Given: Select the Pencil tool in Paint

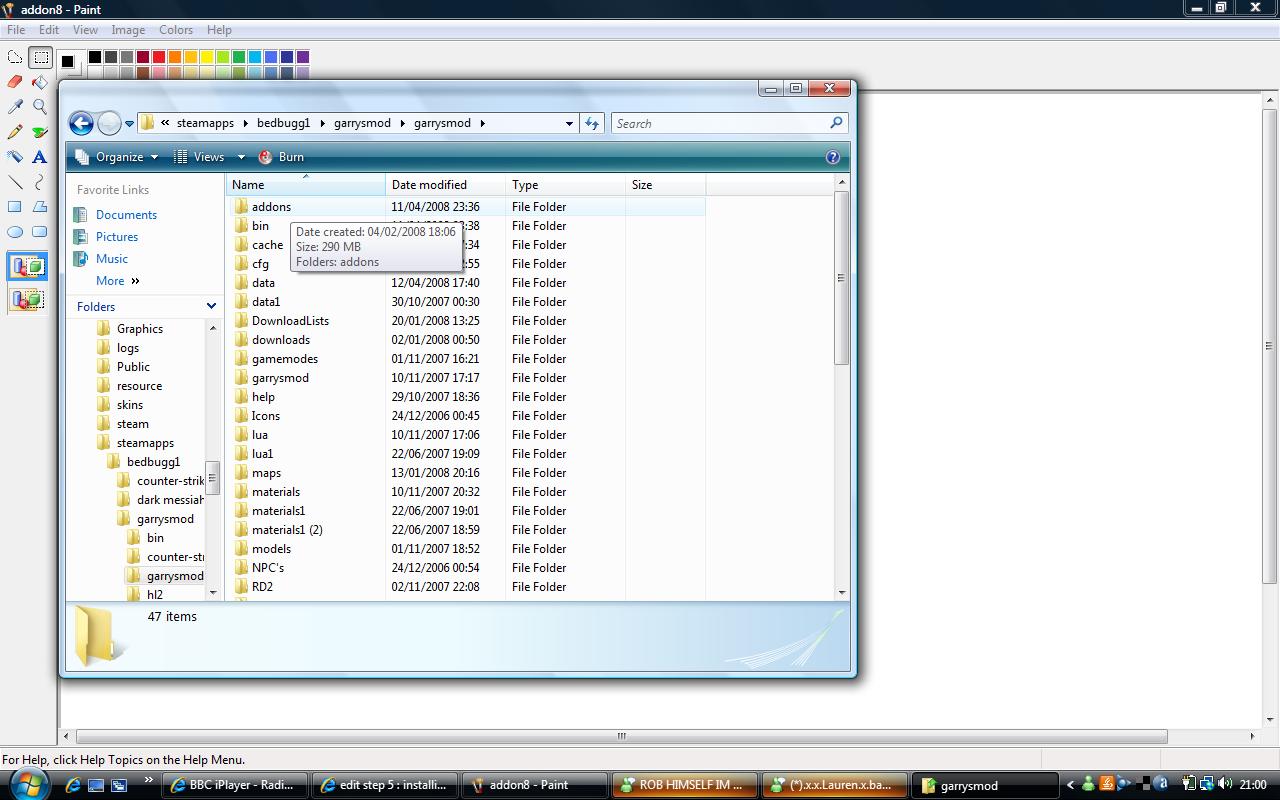Looking at the screenshot, I should (15, 132).
